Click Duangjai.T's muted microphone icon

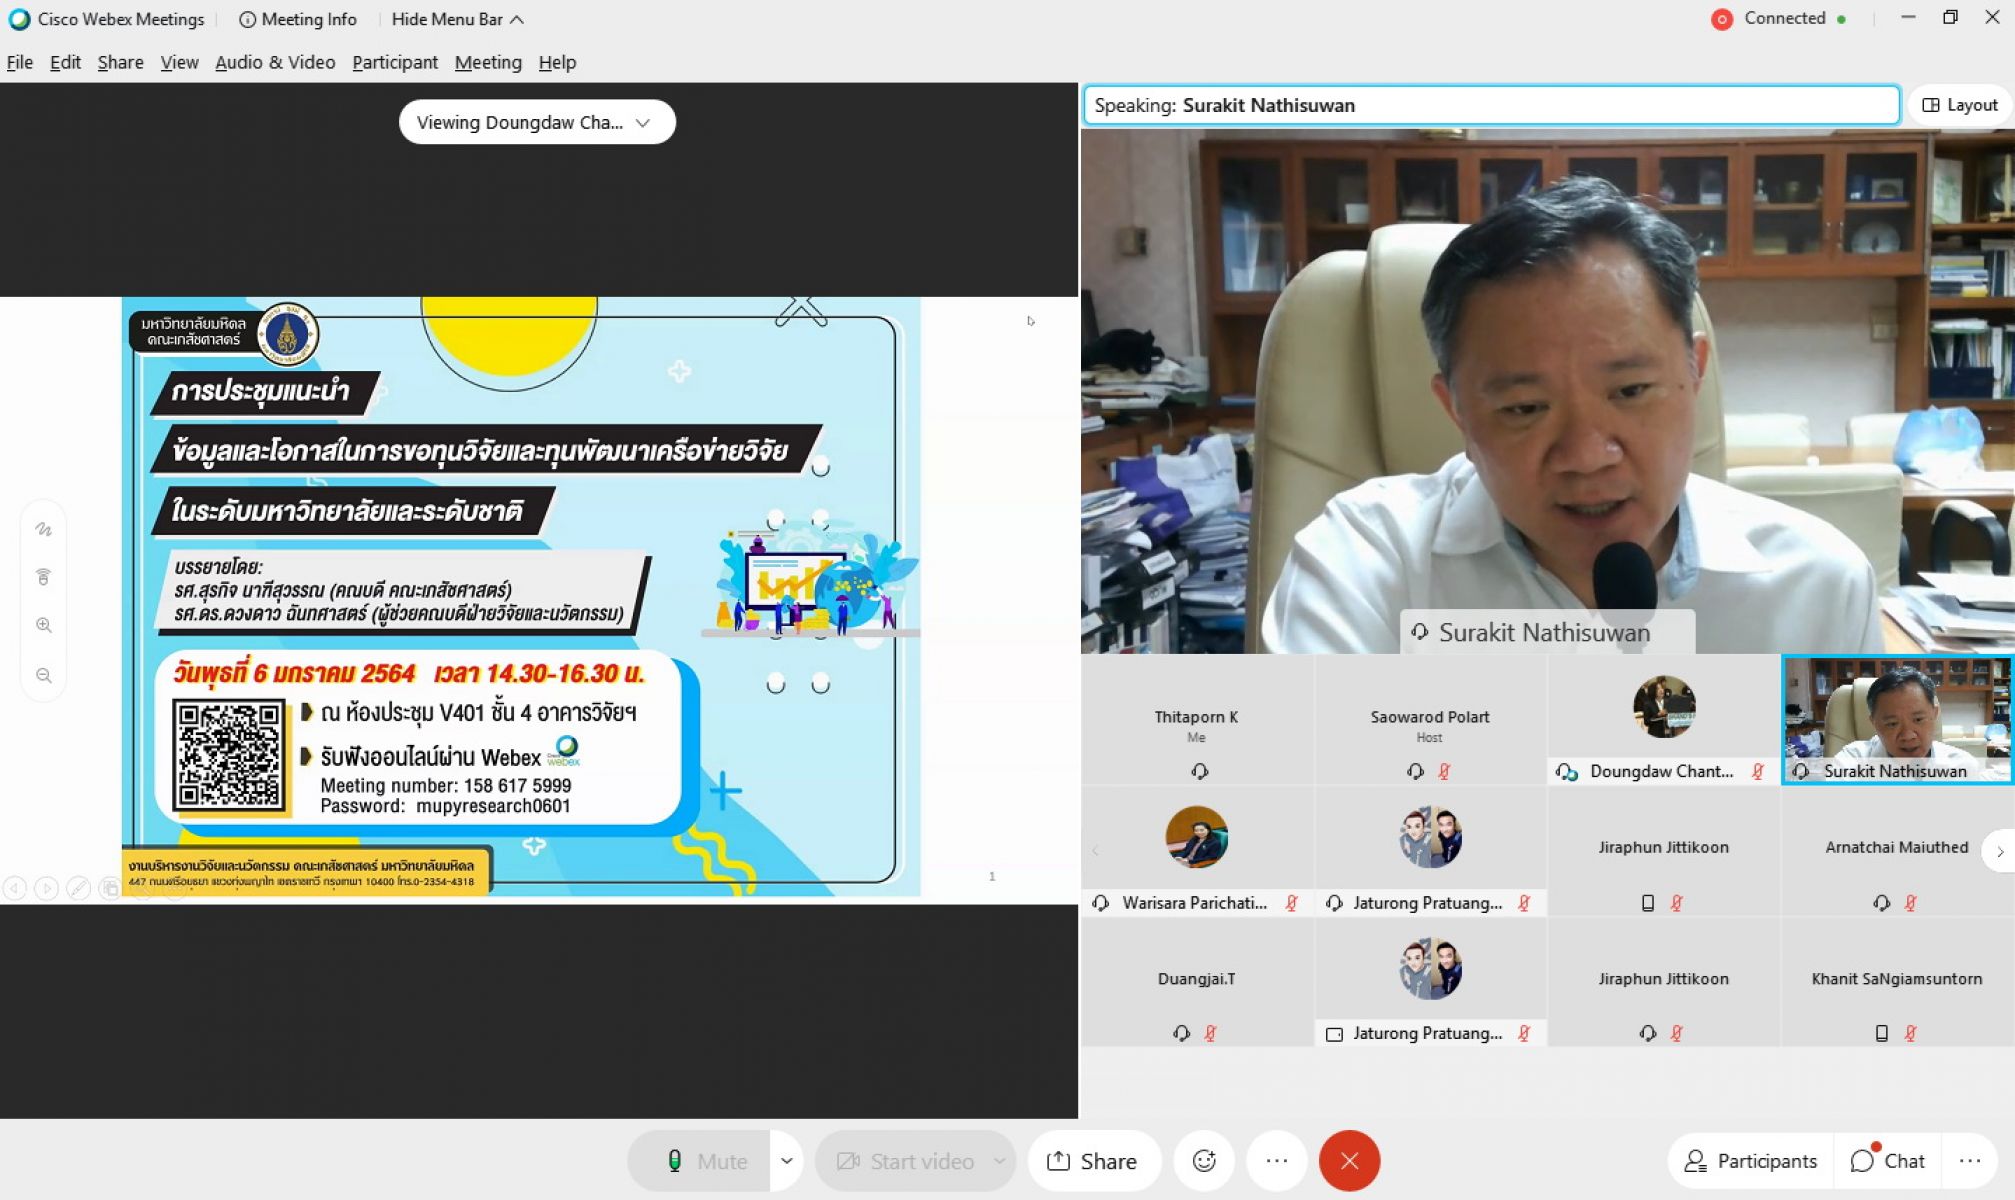[1210, 1033]
